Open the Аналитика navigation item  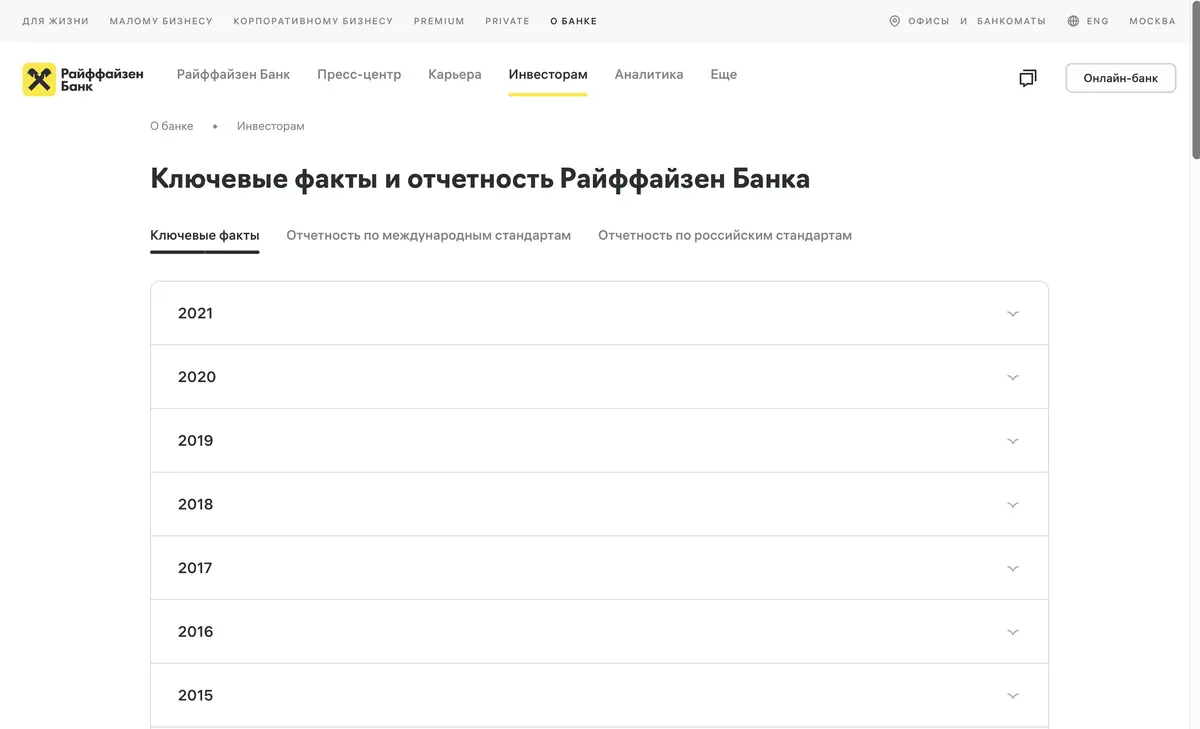(x=649, y=74)
